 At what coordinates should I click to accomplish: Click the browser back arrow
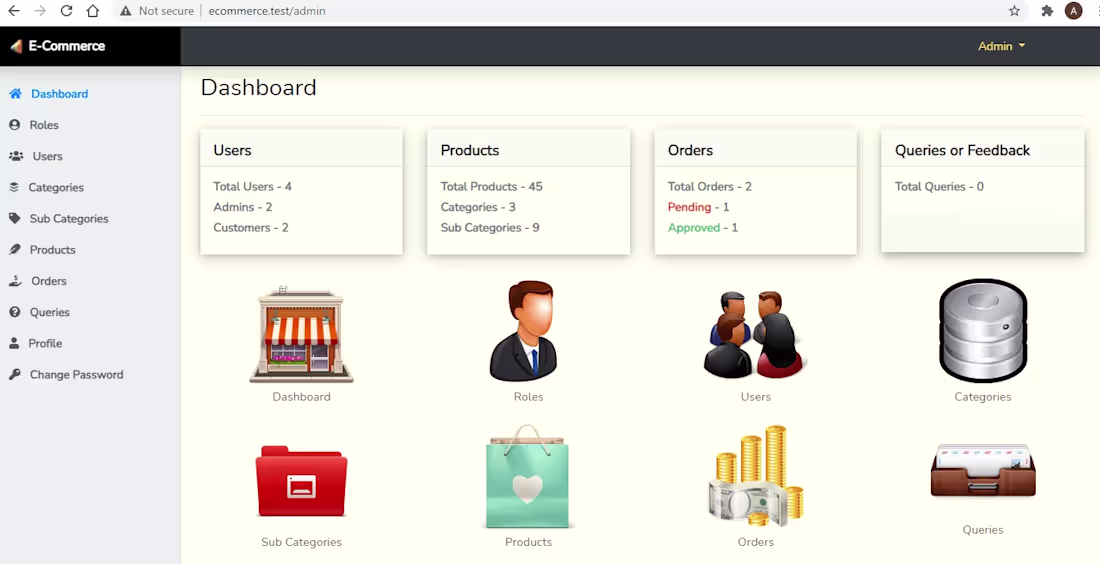[x=13, y=11]
